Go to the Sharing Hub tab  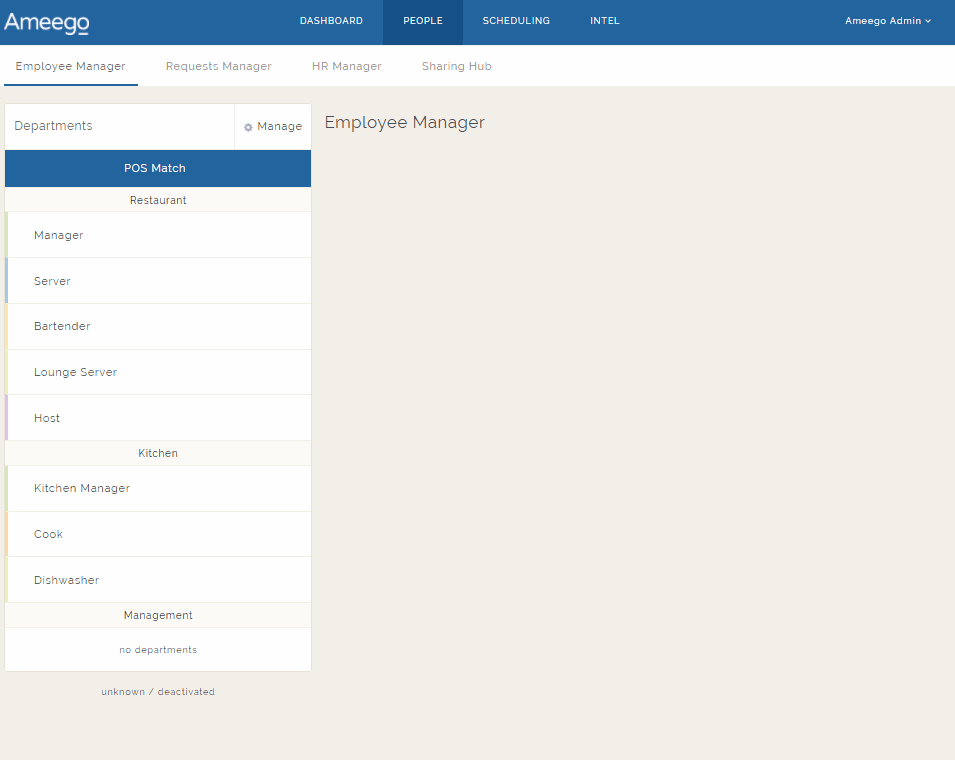[x=456, y=66]
